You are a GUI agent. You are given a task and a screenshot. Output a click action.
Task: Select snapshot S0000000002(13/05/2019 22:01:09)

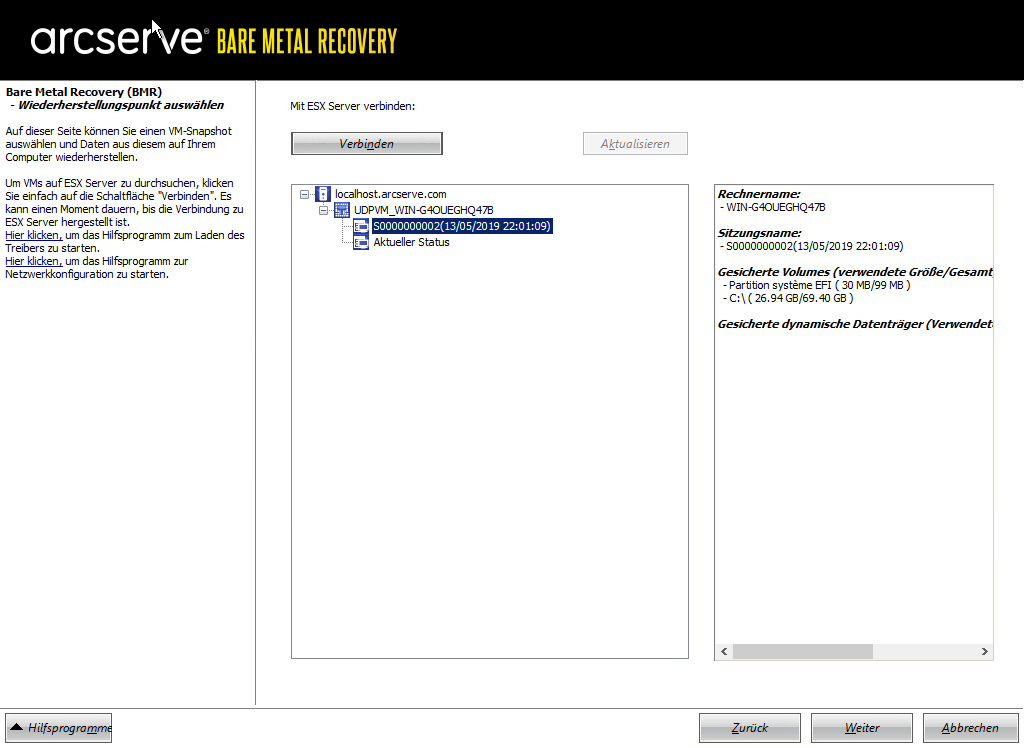click(x=462, y=226)
